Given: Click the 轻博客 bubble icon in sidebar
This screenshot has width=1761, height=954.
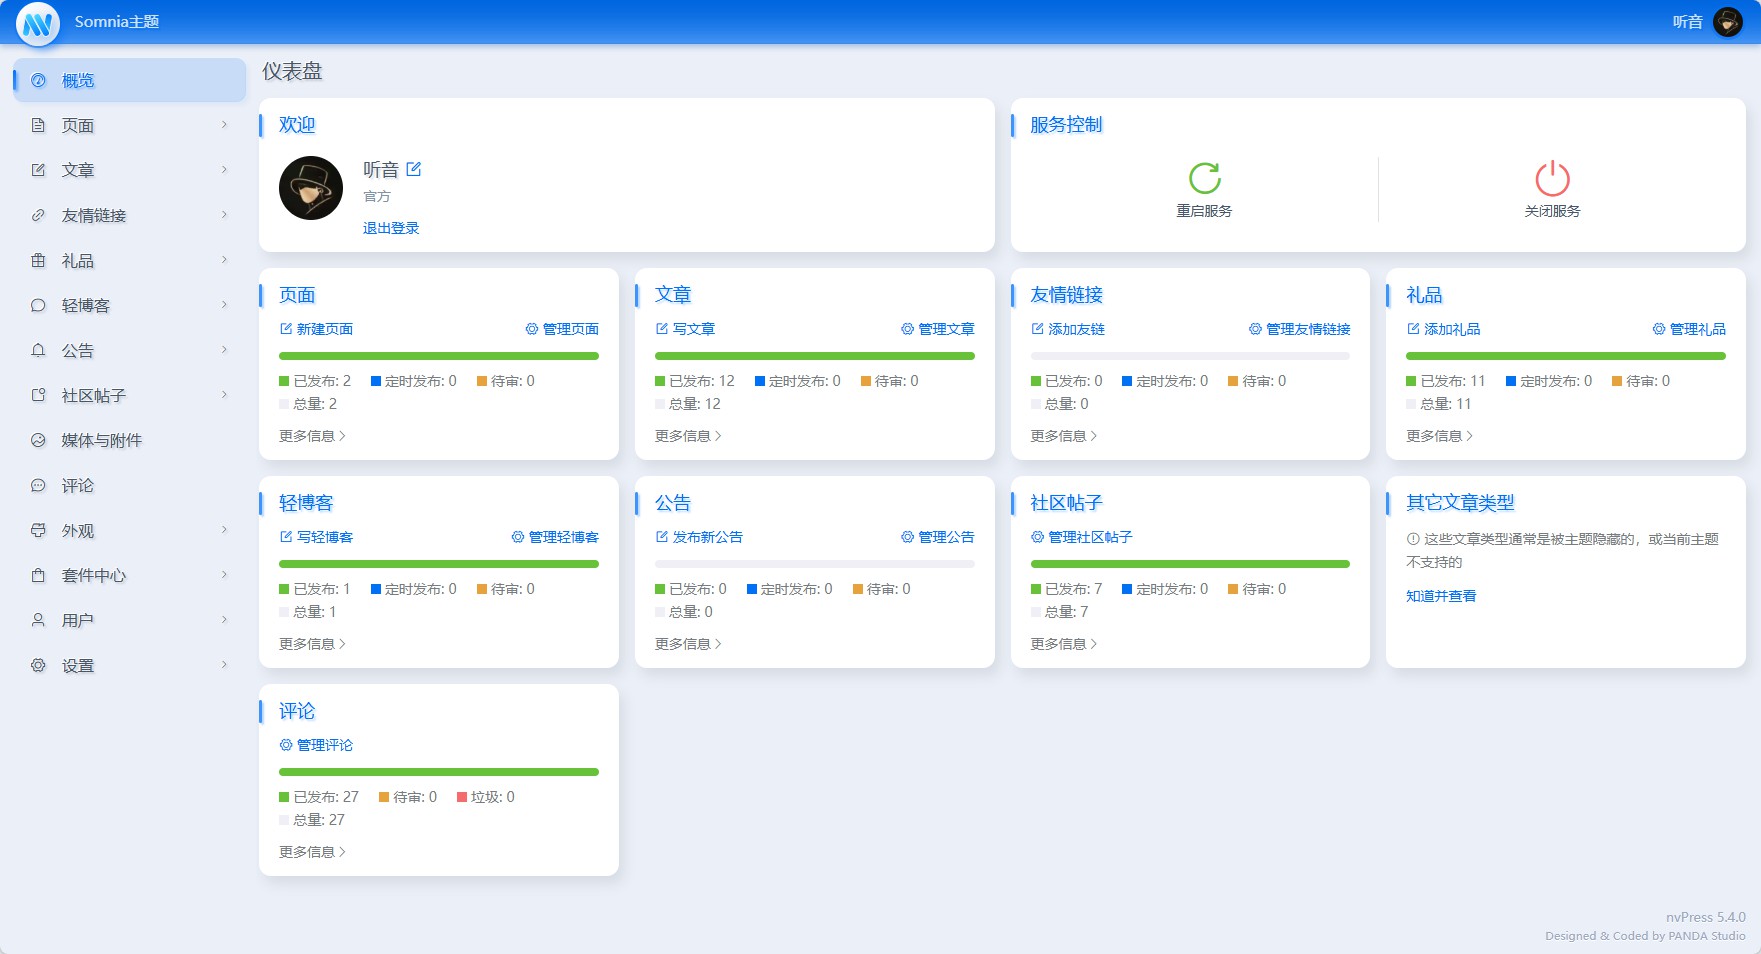Looking at the screenshot, I should tap(38, 305).
